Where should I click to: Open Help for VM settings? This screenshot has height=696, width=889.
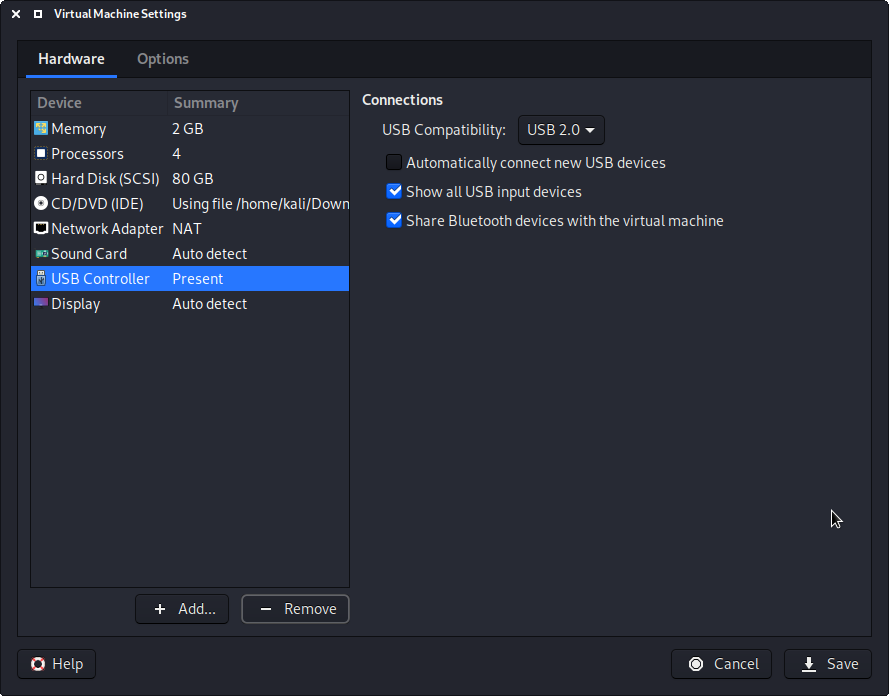pyautogui.click(x=57, y=664)
